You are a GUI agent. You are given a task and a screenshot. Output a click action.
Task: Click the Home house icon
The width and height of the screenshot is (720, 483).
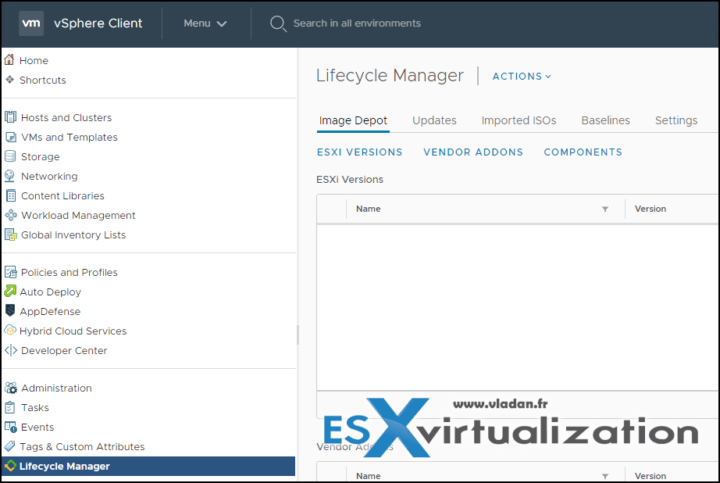tap(9, 59)
